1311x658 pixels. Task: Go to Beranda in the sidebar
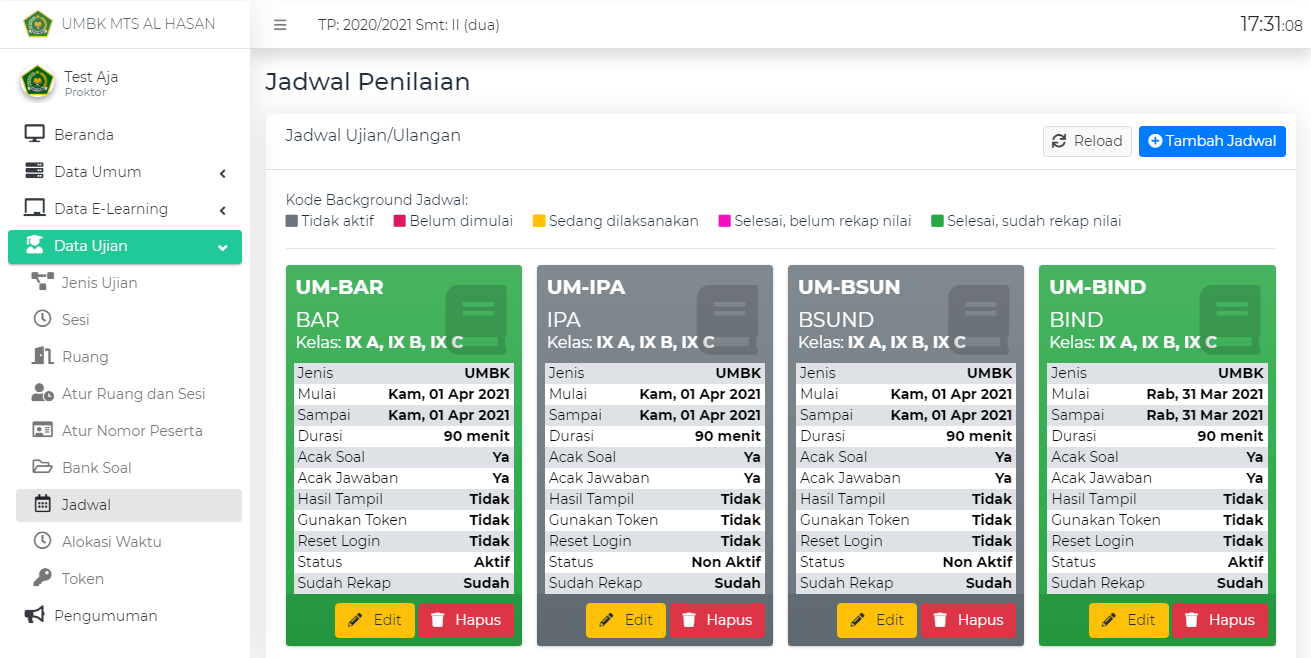pyautogui.click(x=84, y=135)
